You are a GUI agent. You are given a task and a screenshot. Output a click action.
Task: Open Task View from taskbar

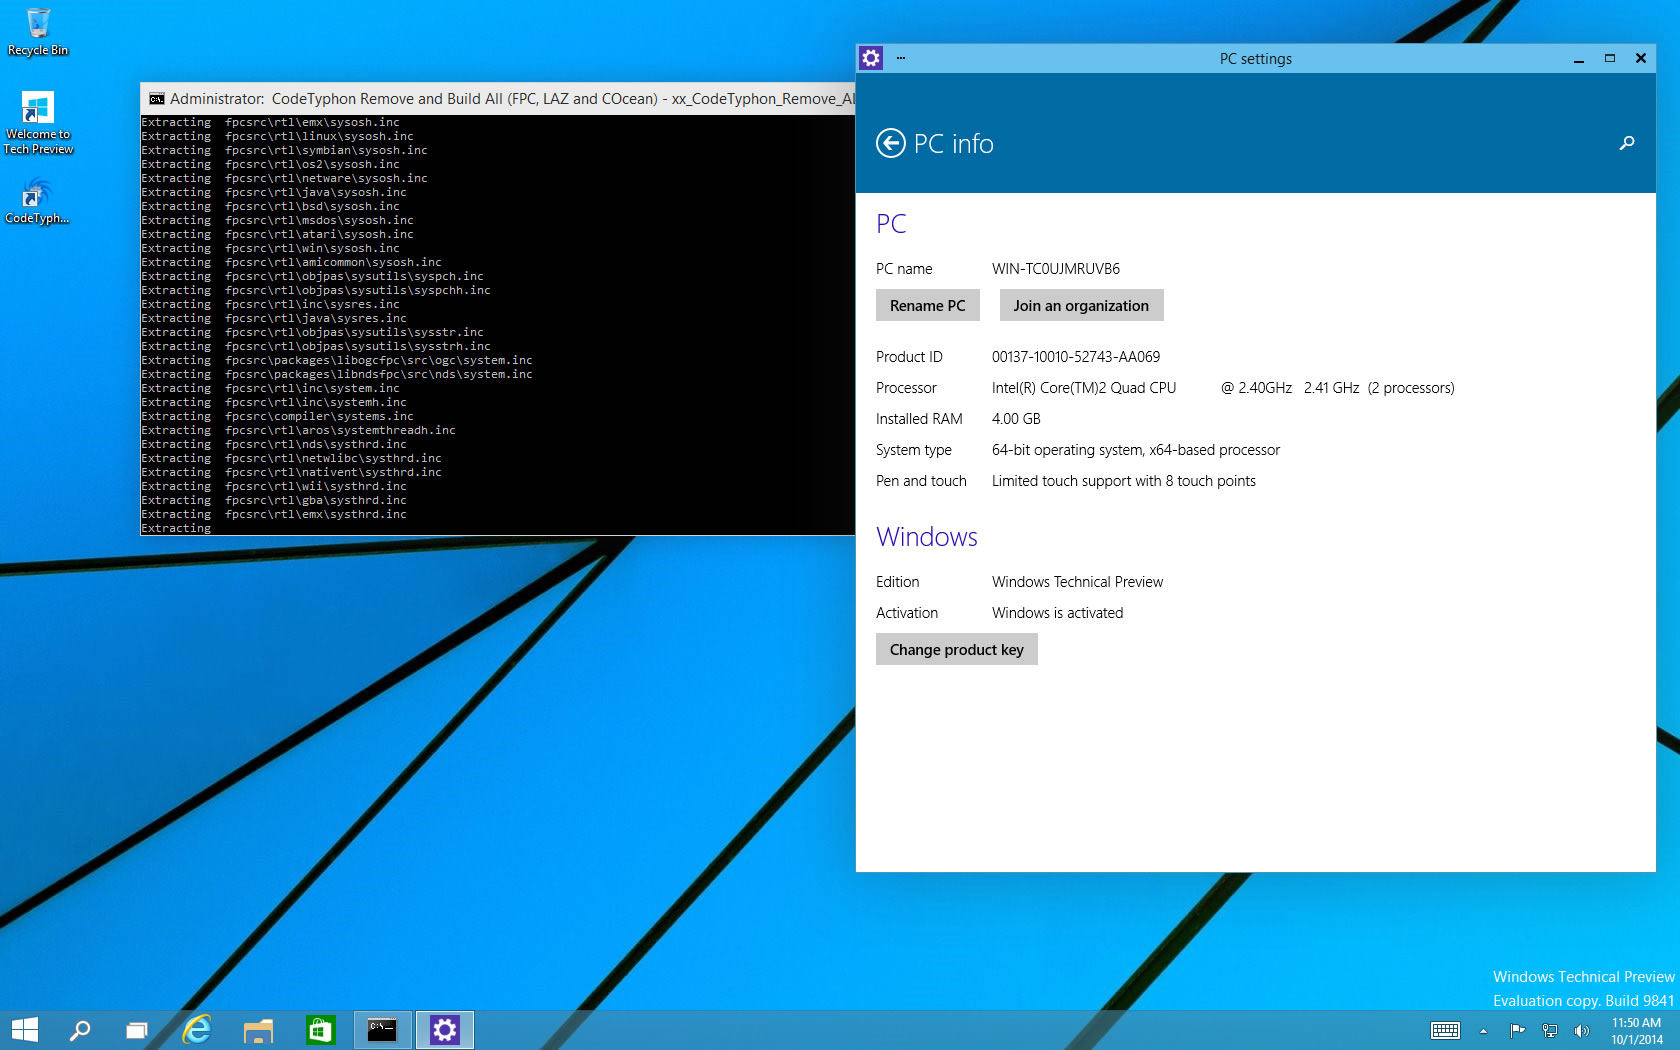pyautogui.click(x=137, y=1030)
